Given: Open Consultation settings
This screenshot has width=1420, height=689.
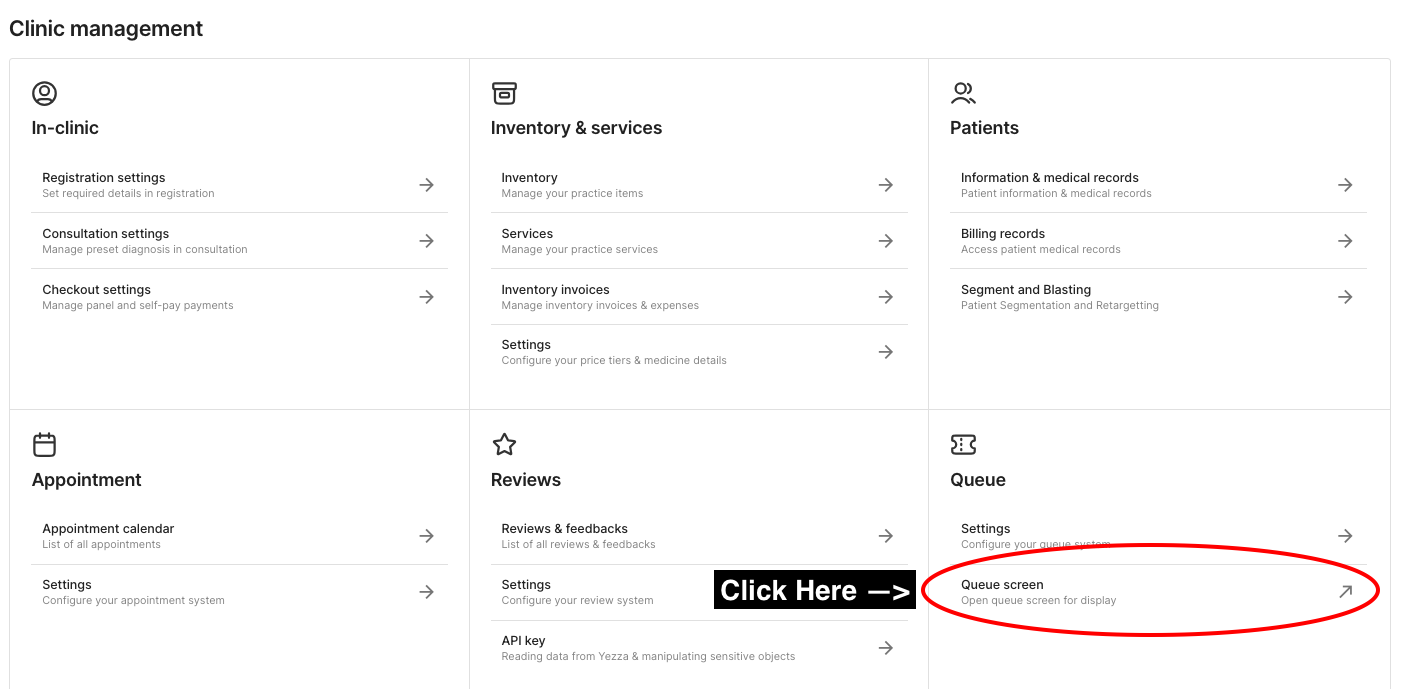Looking at the screenshot, I should click(106, 240).
